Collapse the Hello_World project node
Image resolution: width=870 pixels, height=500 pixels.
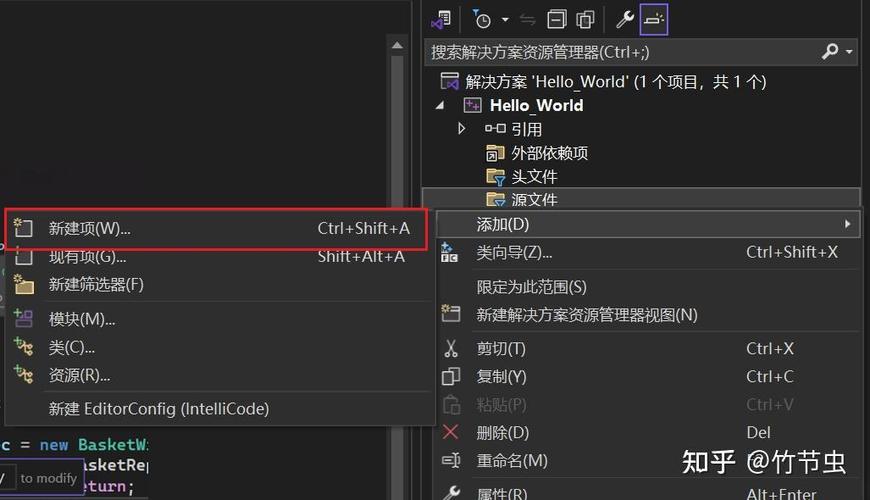(x=440, y=105)
